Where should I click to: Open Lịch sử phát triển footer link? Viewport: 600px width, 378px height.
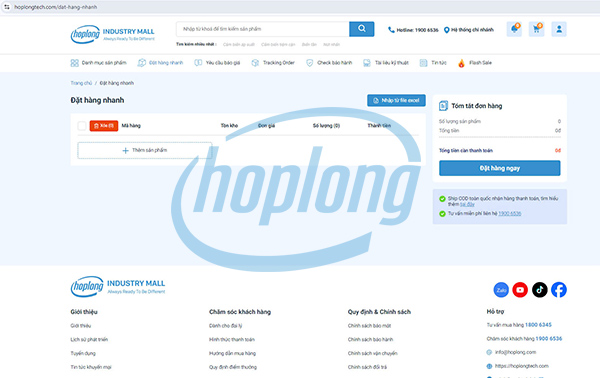pos(89,339)
